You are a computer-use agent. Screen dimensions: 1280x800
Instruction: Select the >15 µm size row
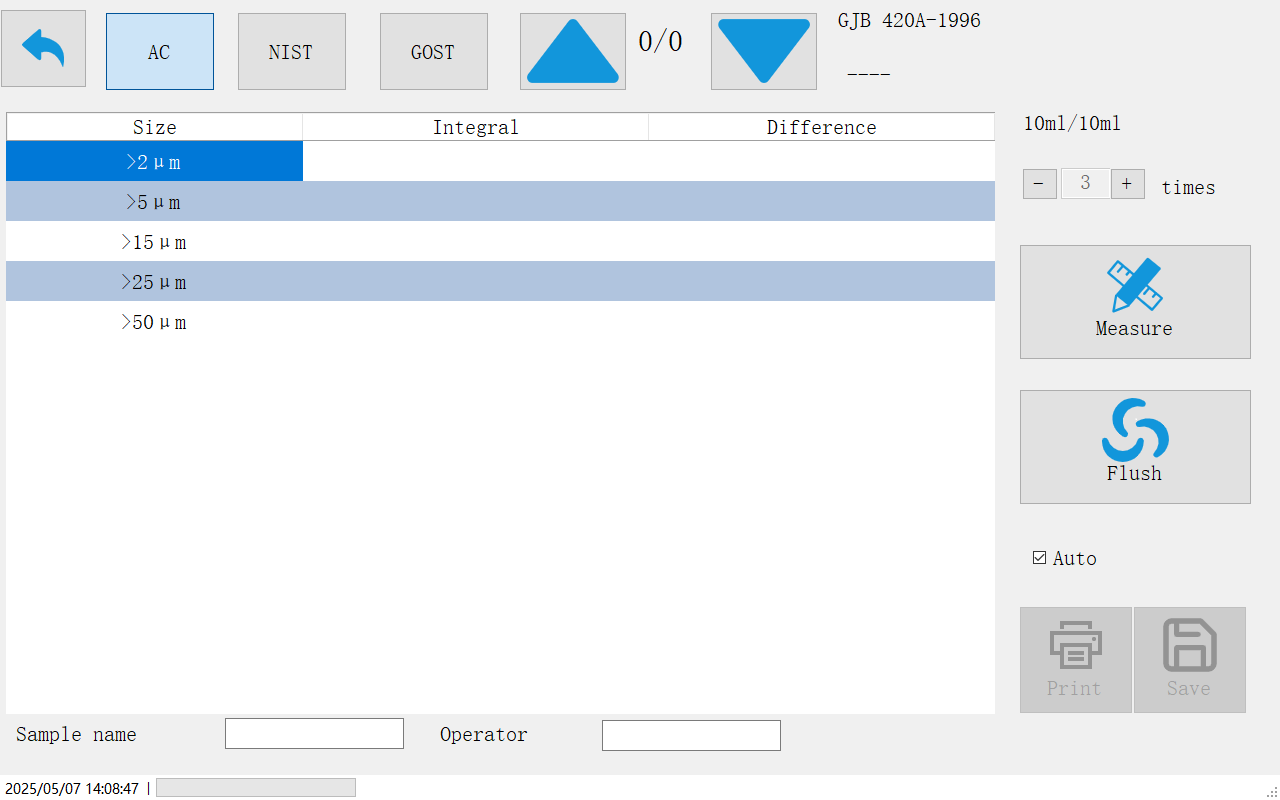[154, 242]
